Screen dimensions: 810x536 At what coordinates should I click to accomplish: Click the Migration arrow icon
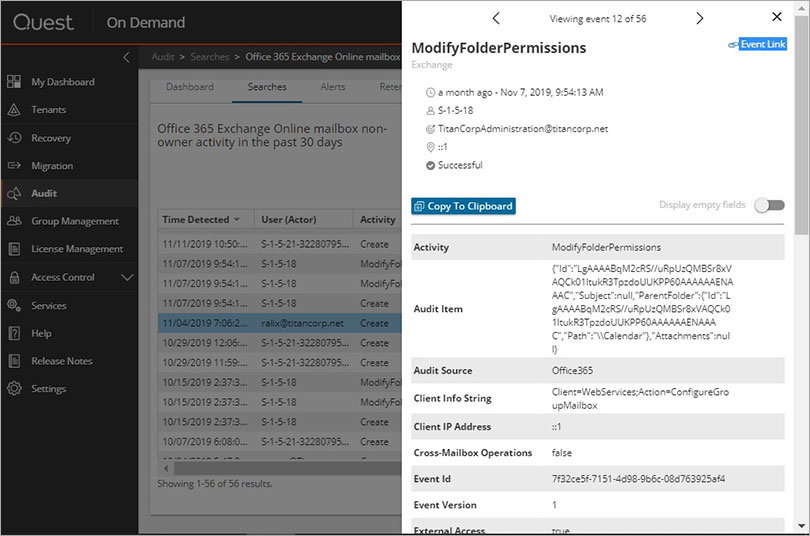coord(14,166)
